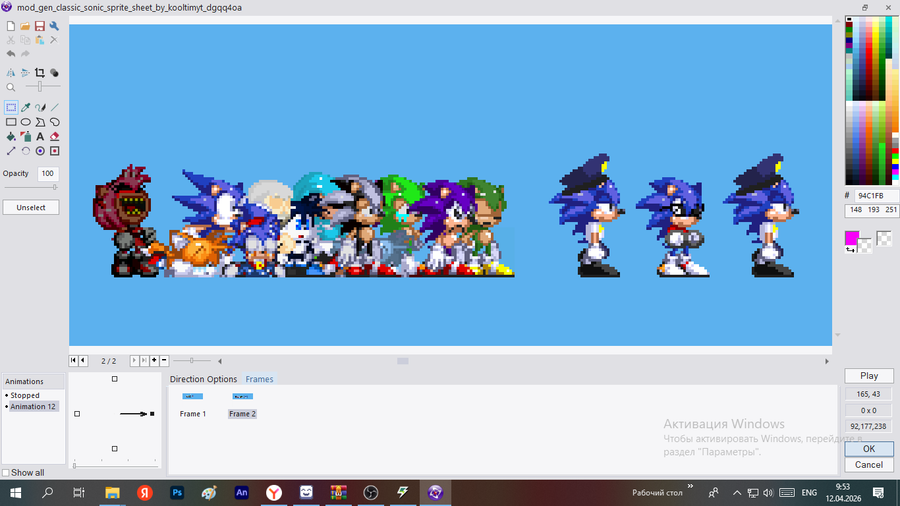This screenshot has height=506, width=900.
Task: Select the Spray can tool
Action: [x=26, y=137]
